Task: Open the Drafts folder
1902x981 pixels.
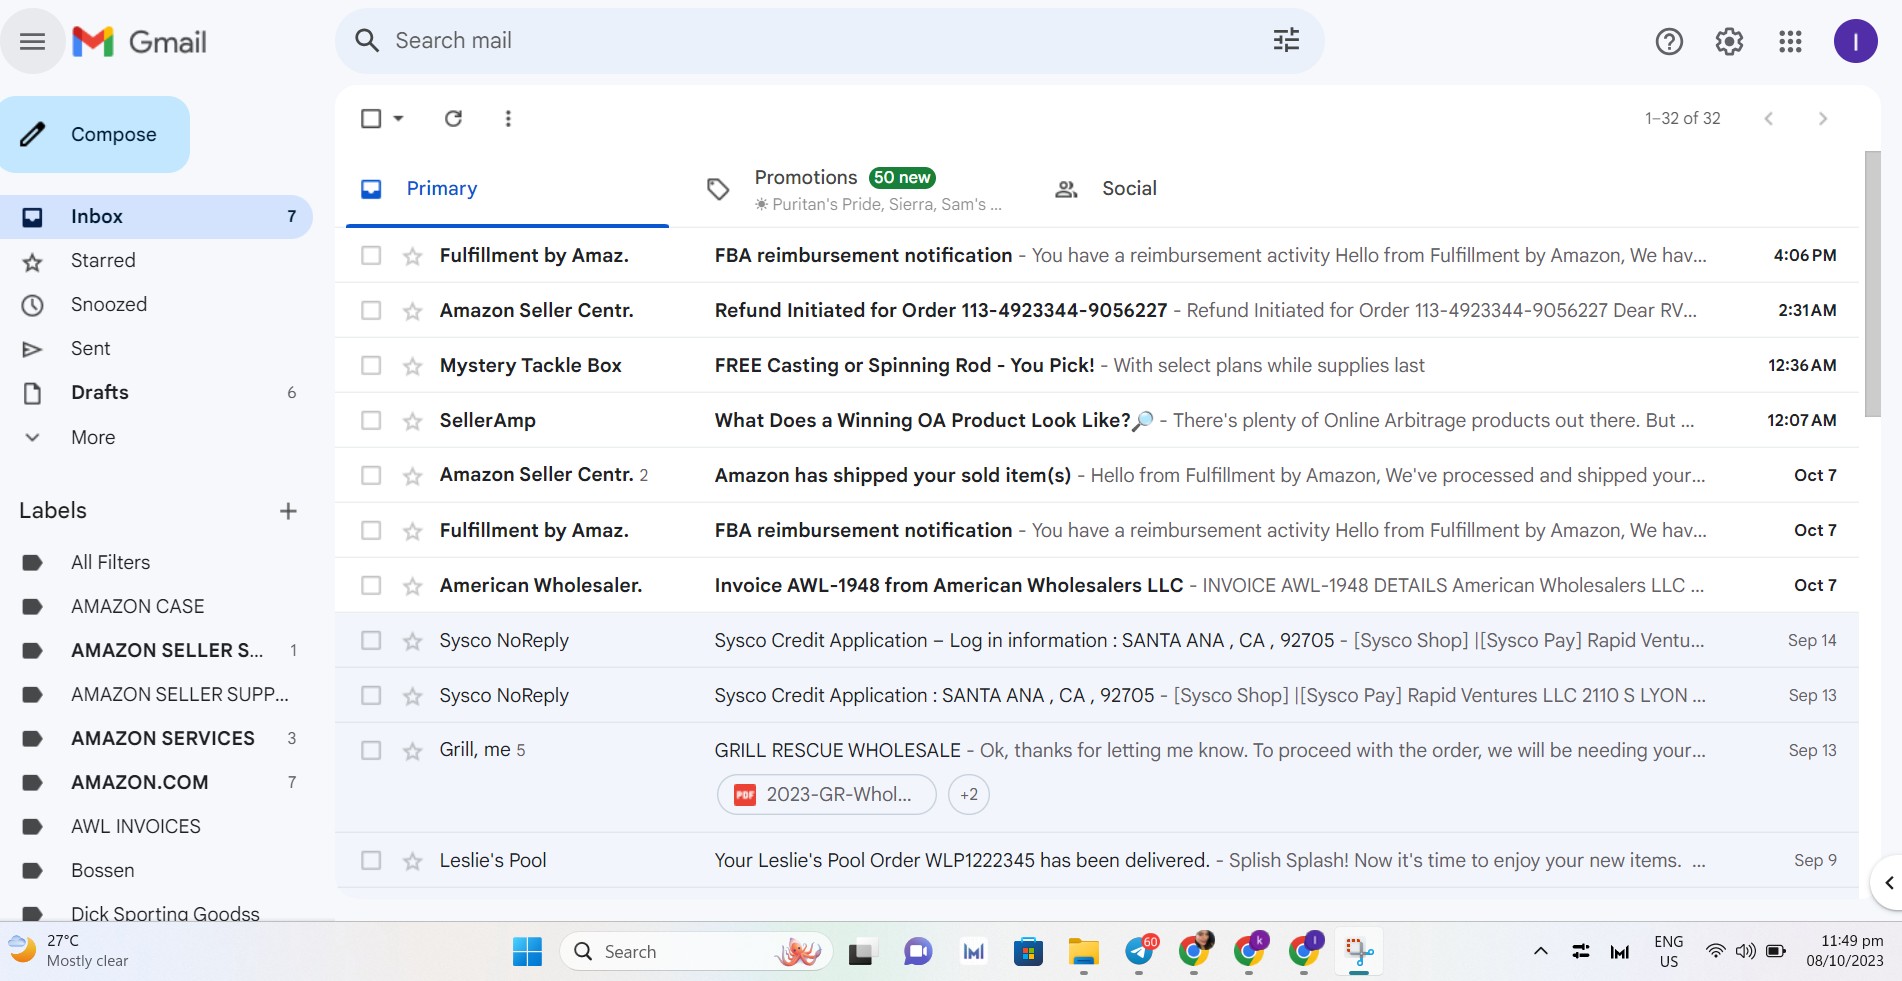Action: pyautogui.click(x=156, y=393)
